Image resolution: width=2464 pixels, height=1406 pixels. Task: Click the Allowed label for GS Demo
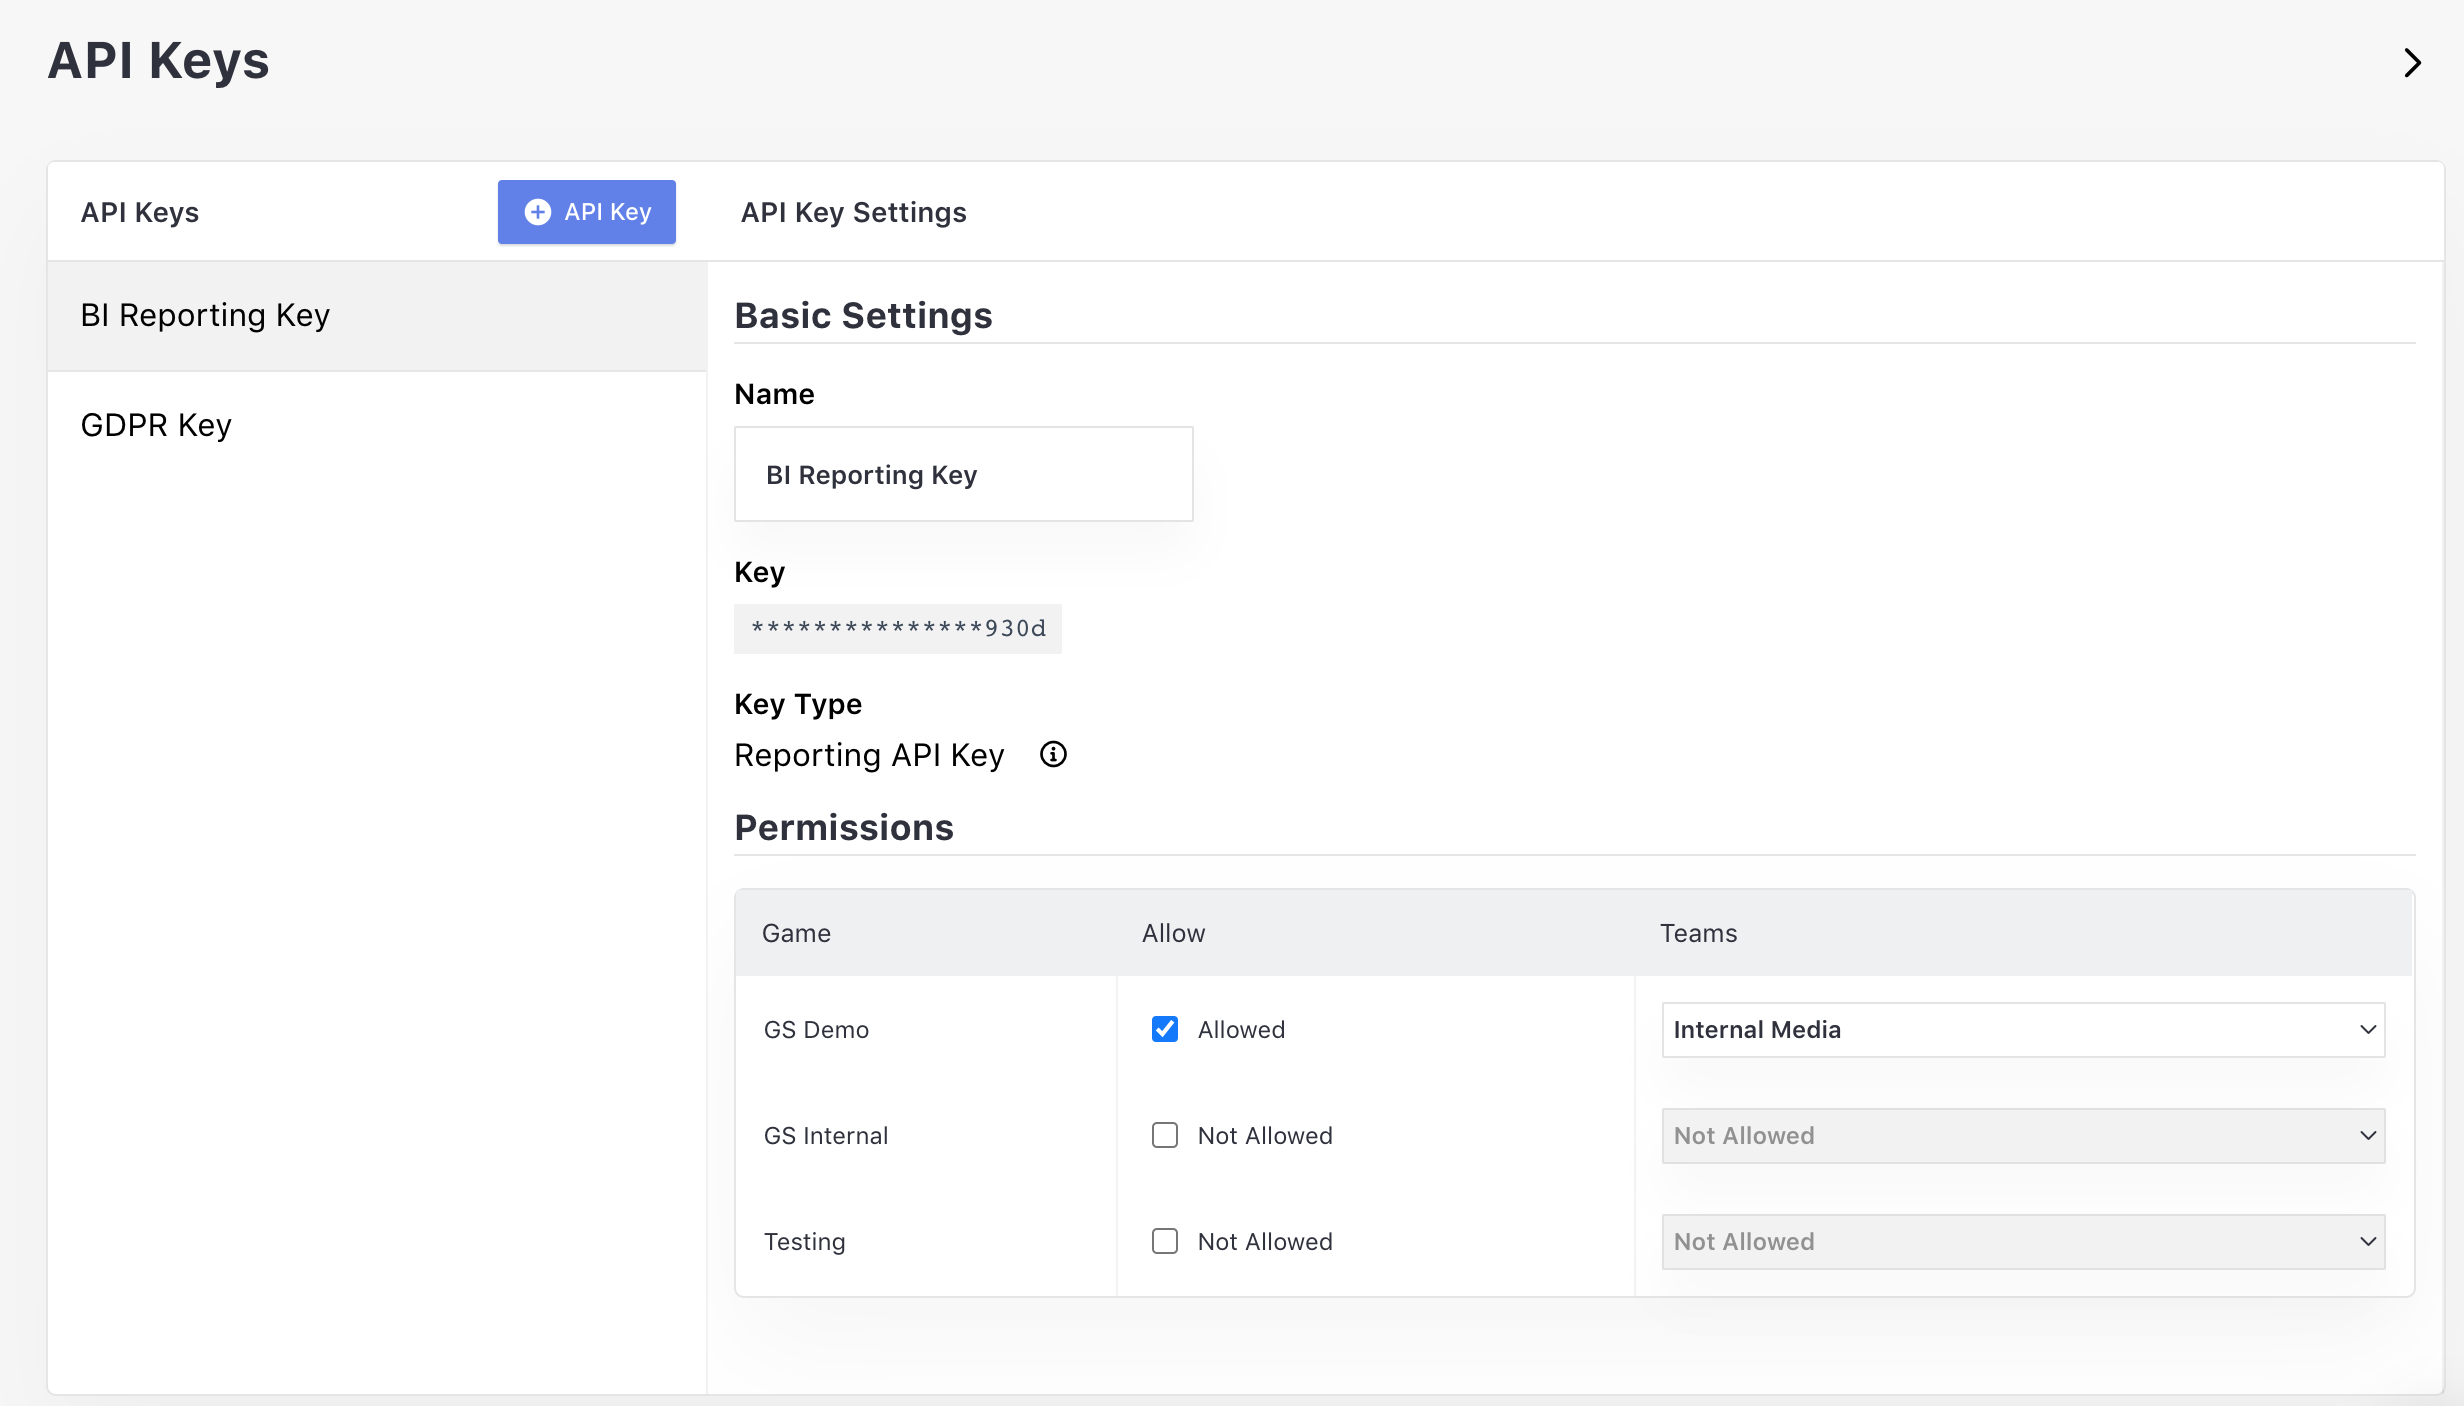[1241, 1030]
